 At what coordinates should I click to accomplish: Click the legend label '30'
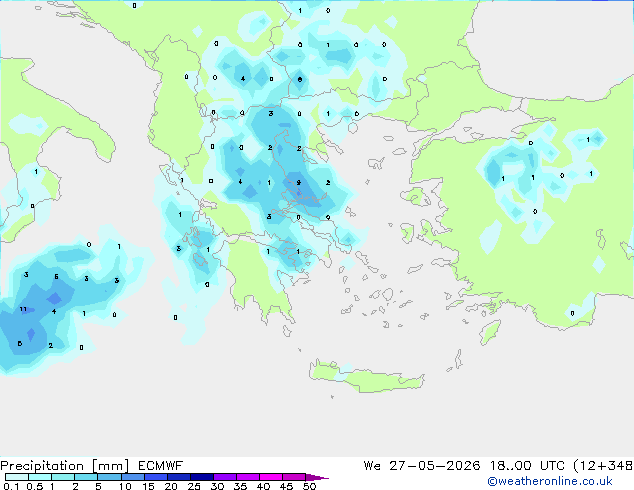coord(217,486)
